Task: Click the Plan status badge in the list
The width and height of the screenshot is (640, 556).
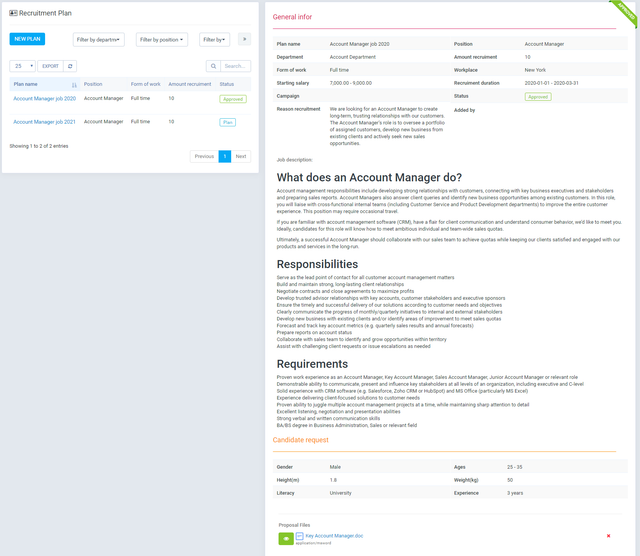Action: pyautogui.click(x=227, y=122)
